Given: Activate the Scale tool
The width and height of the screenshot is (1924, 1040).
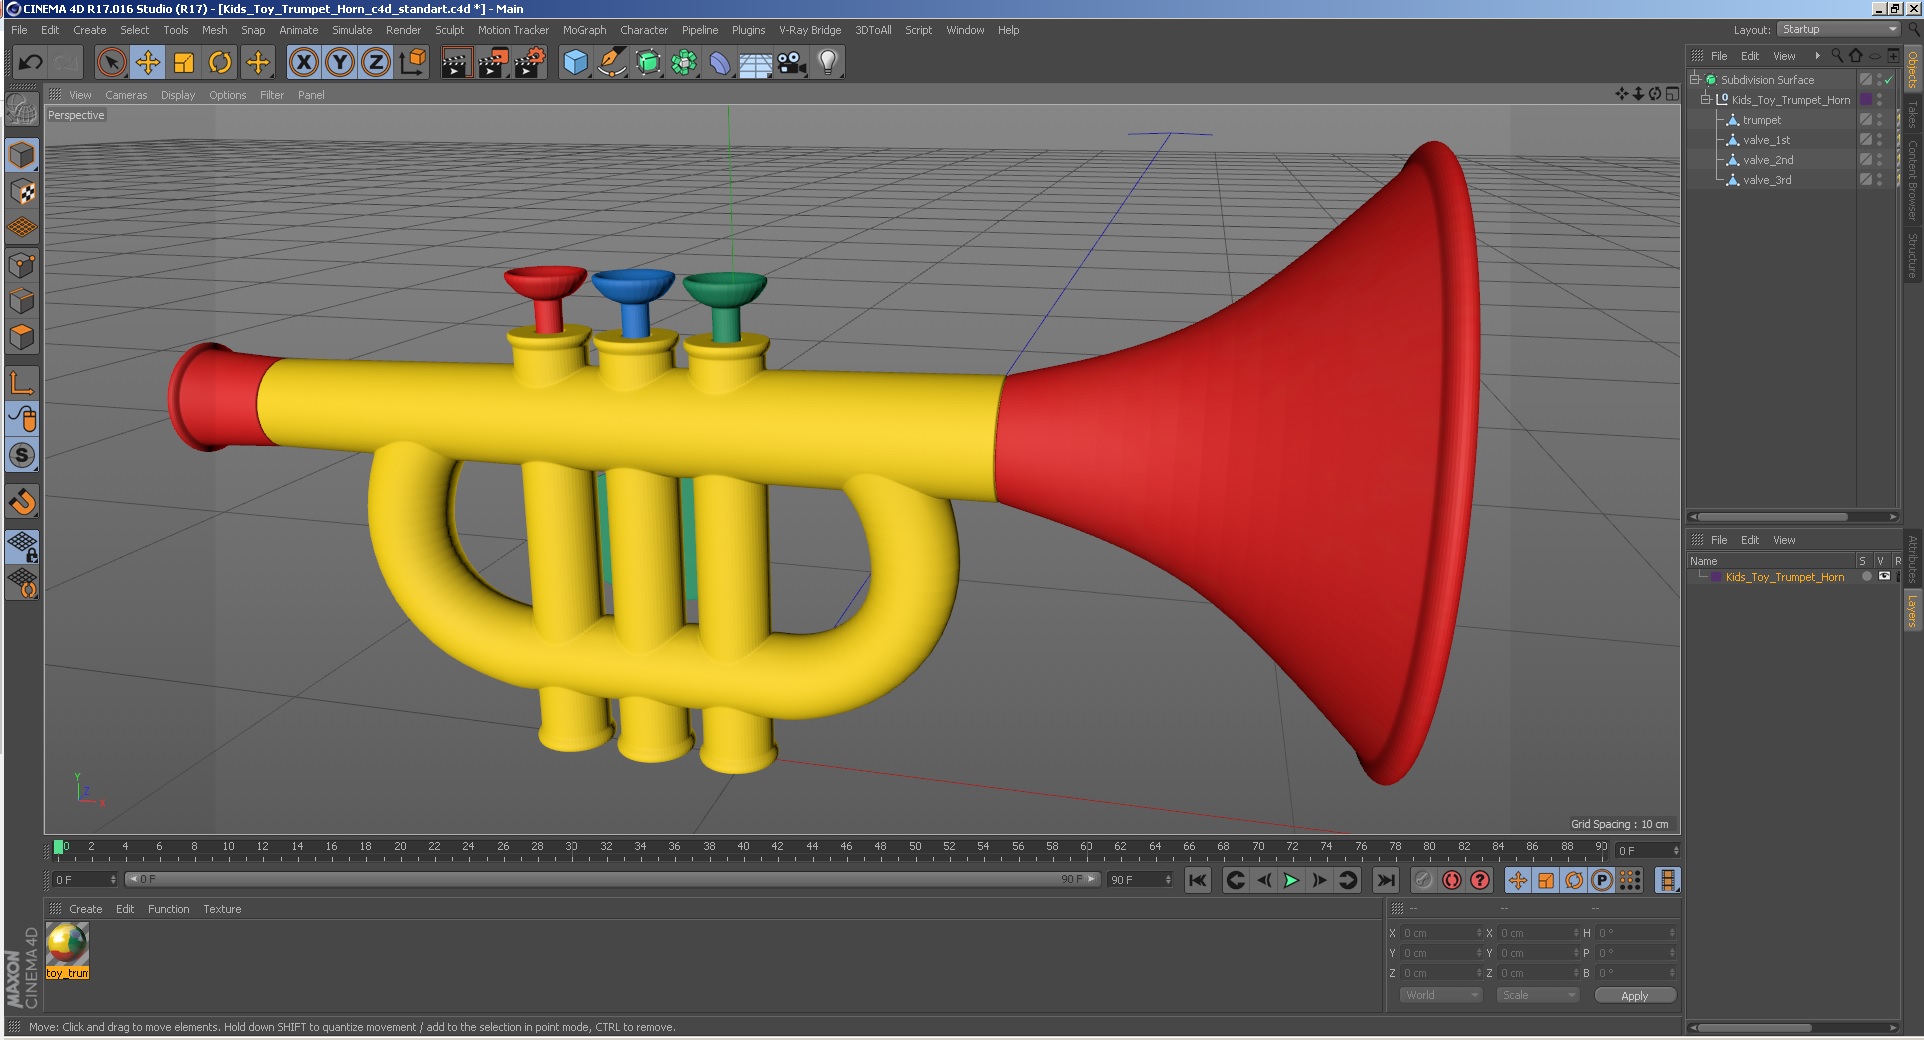Looking at the screenshot, I should tap(184, 63).
